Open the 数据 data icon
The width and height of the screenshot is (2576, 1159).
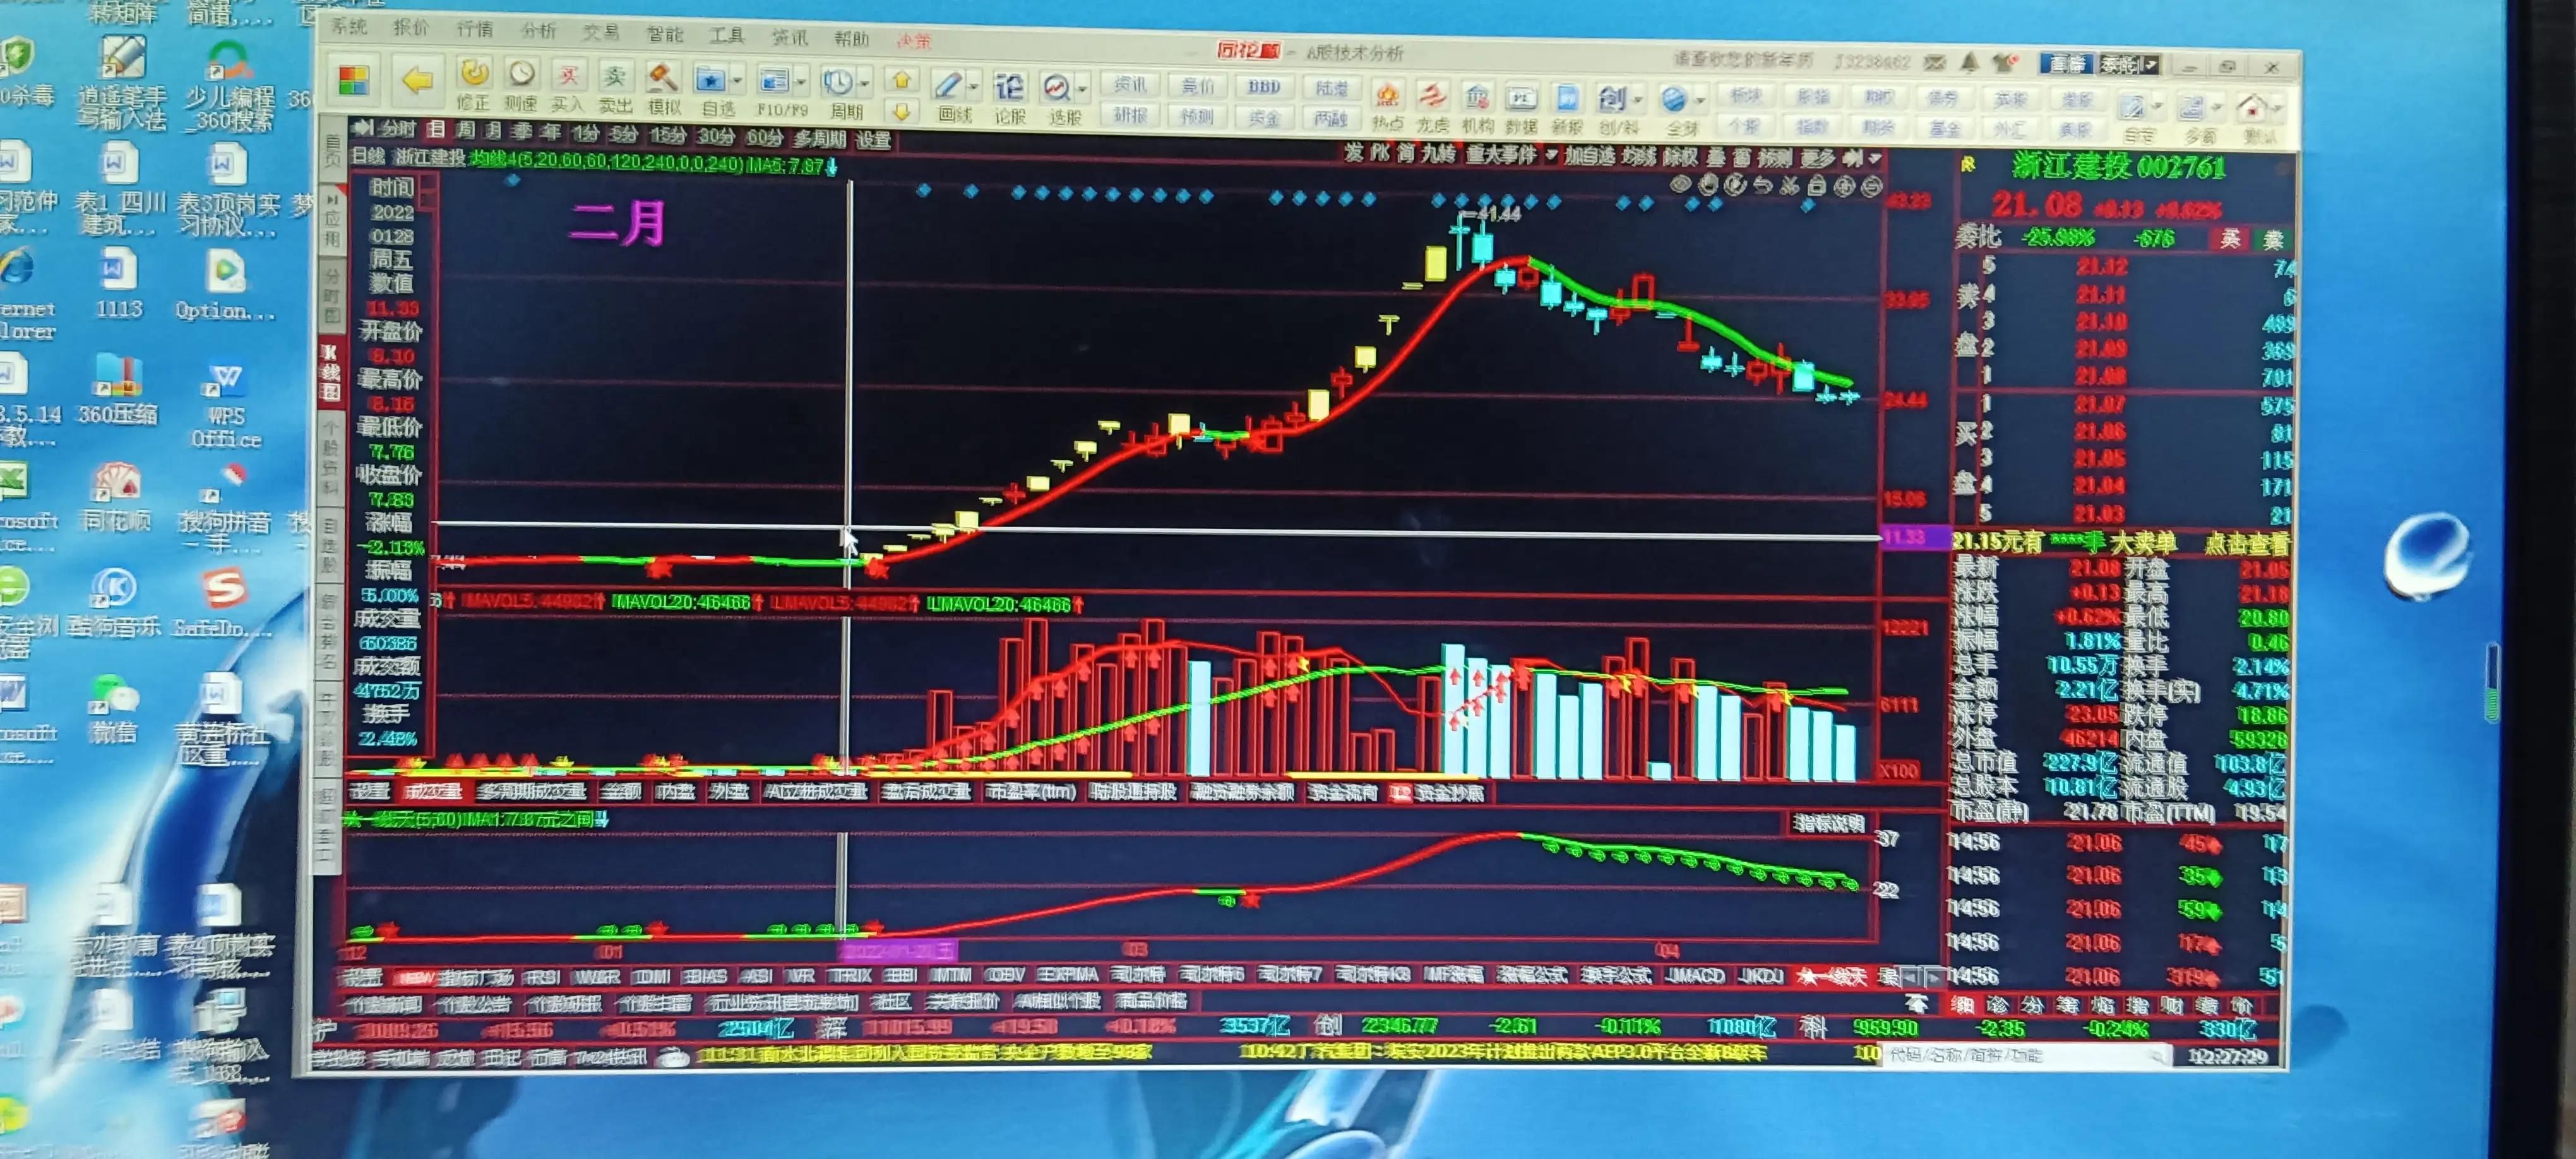coord(1521,99)
